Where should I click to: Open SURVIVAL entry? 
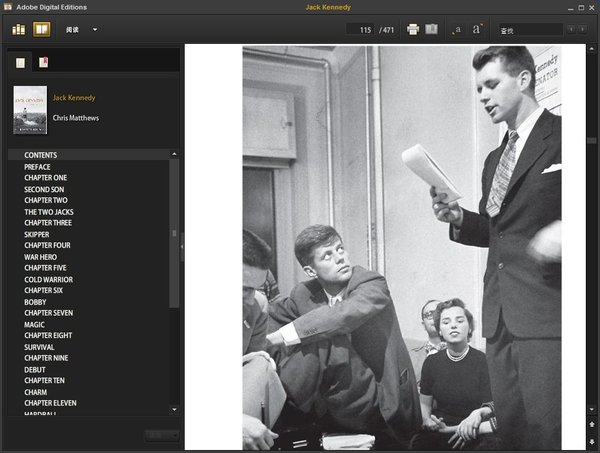[39, 347]
